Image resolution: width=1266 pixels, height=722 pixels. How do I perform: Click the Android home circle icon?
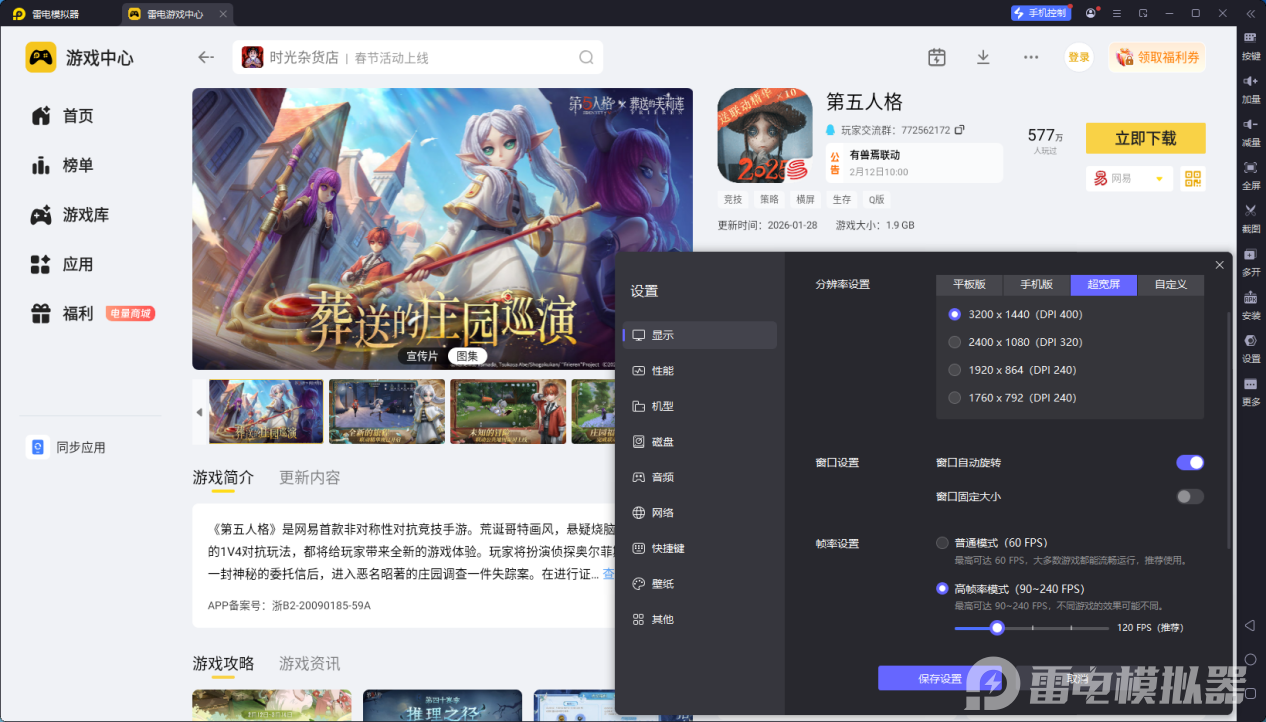(x=1250, y=659)
